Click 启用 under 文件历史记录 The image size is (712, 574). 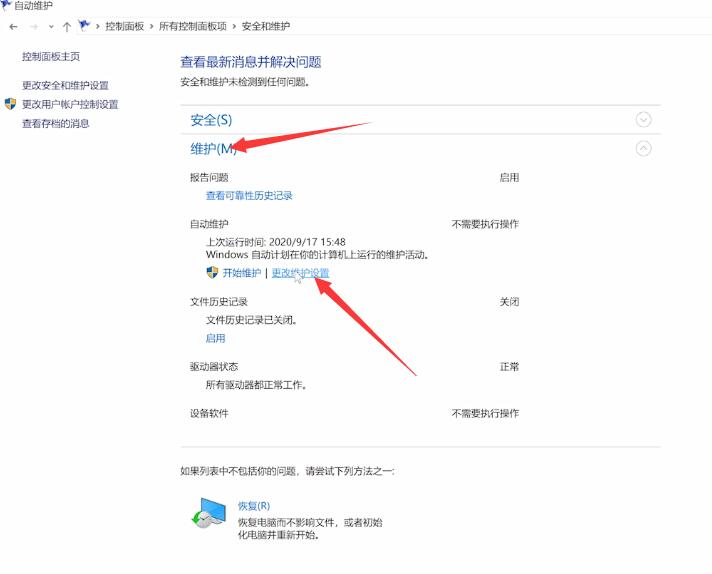(x=215, y=338)
